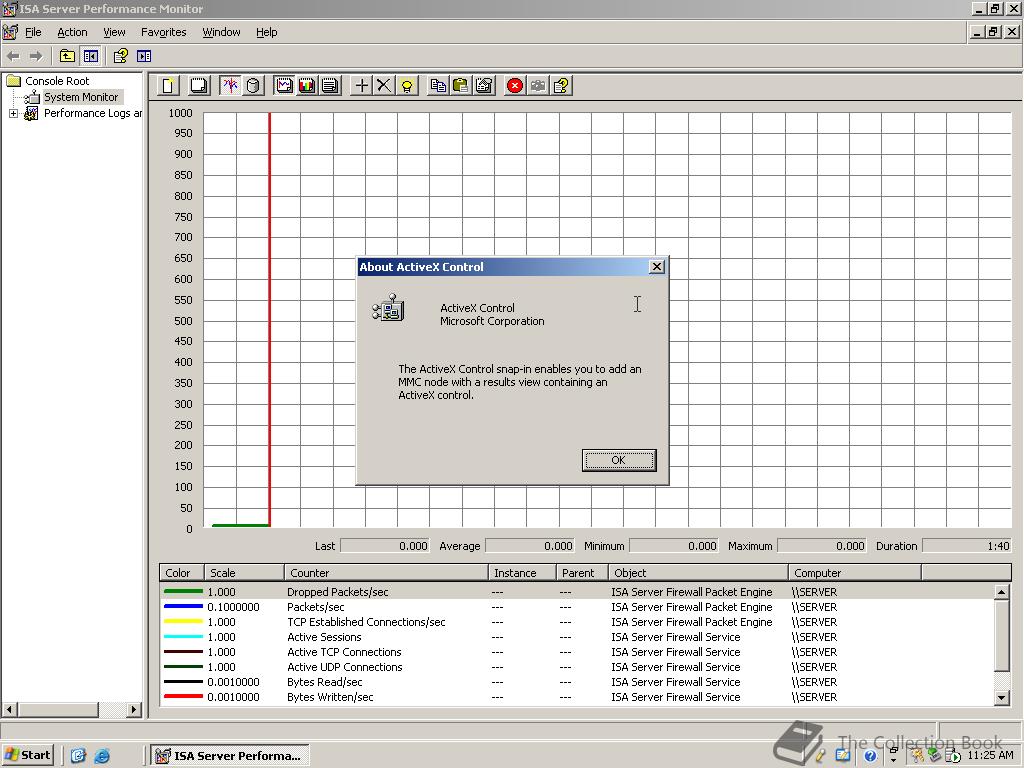
Task: Click the Instance column header
Action: (x=522, y=573)
